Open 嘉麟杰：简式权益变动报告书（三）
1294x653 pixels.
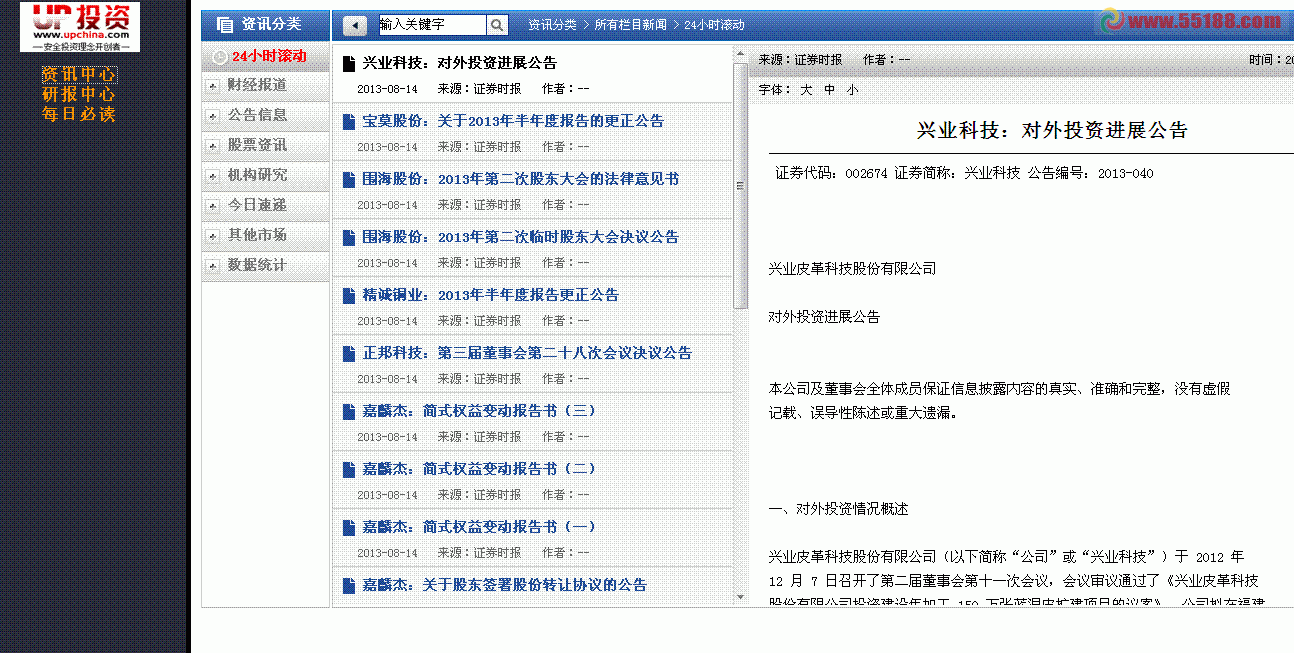pyautogui.click(x=479, y=411)
